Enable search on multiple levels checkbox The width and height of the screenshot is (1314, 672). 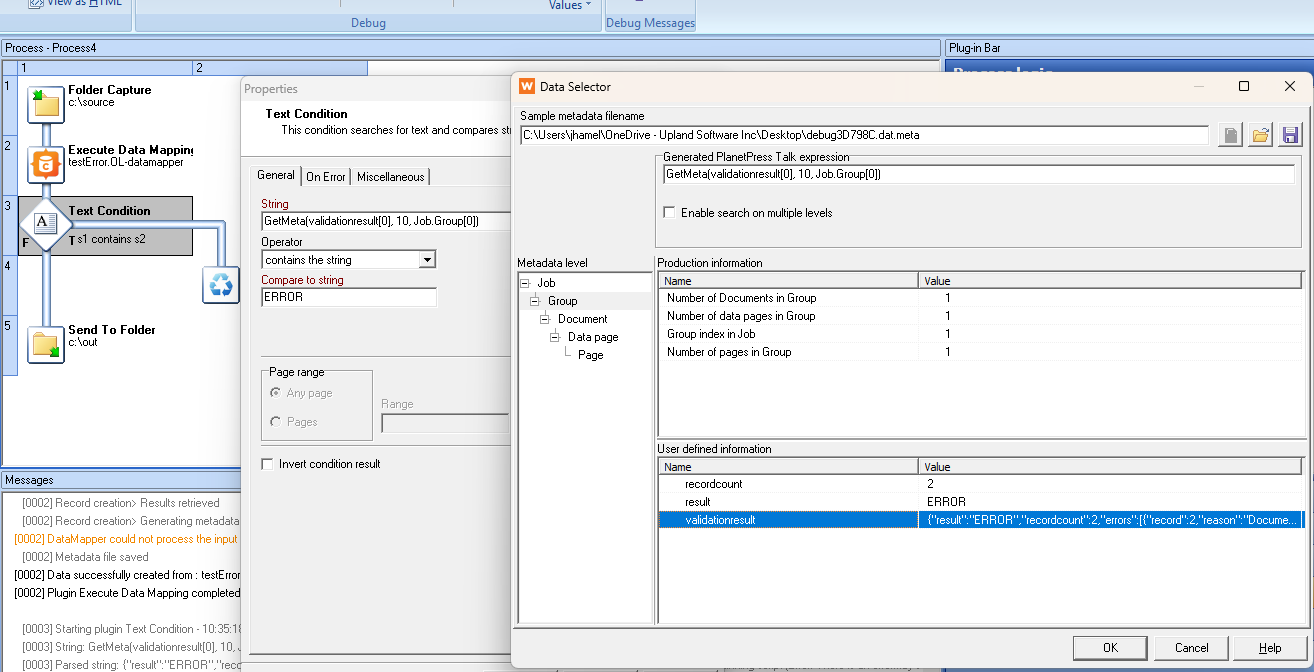[x=670, y=213]
